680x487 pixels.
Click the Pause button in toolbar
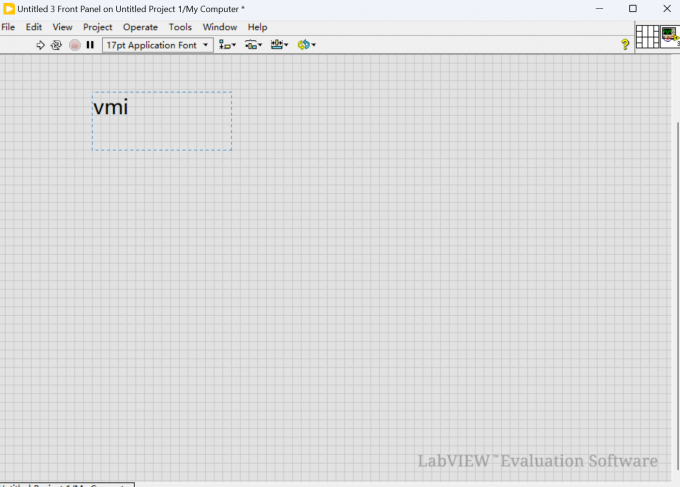pos(90,45)
